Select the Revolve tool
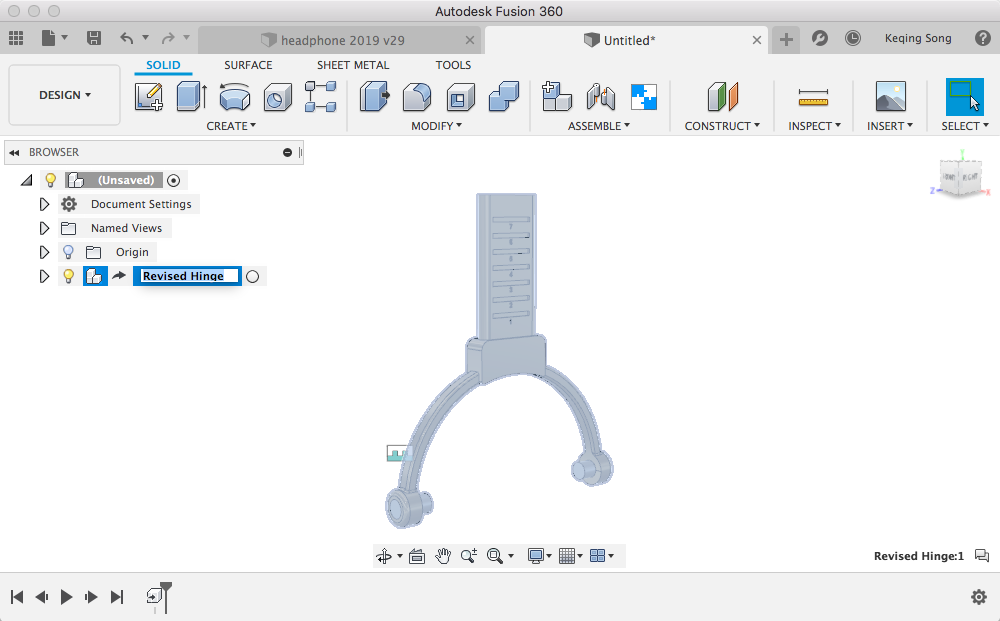The image size is (1000, 621). (235, 97)
